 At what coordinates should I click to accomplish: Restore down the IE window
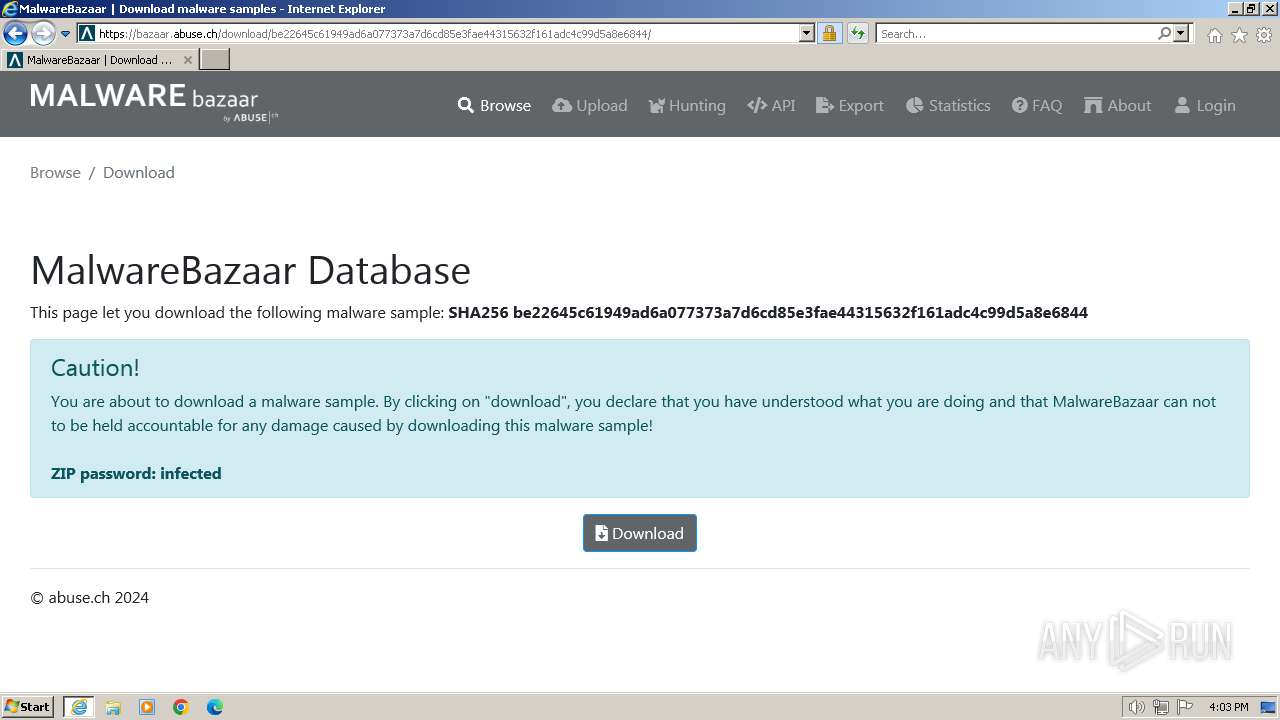coord(1251,9)
